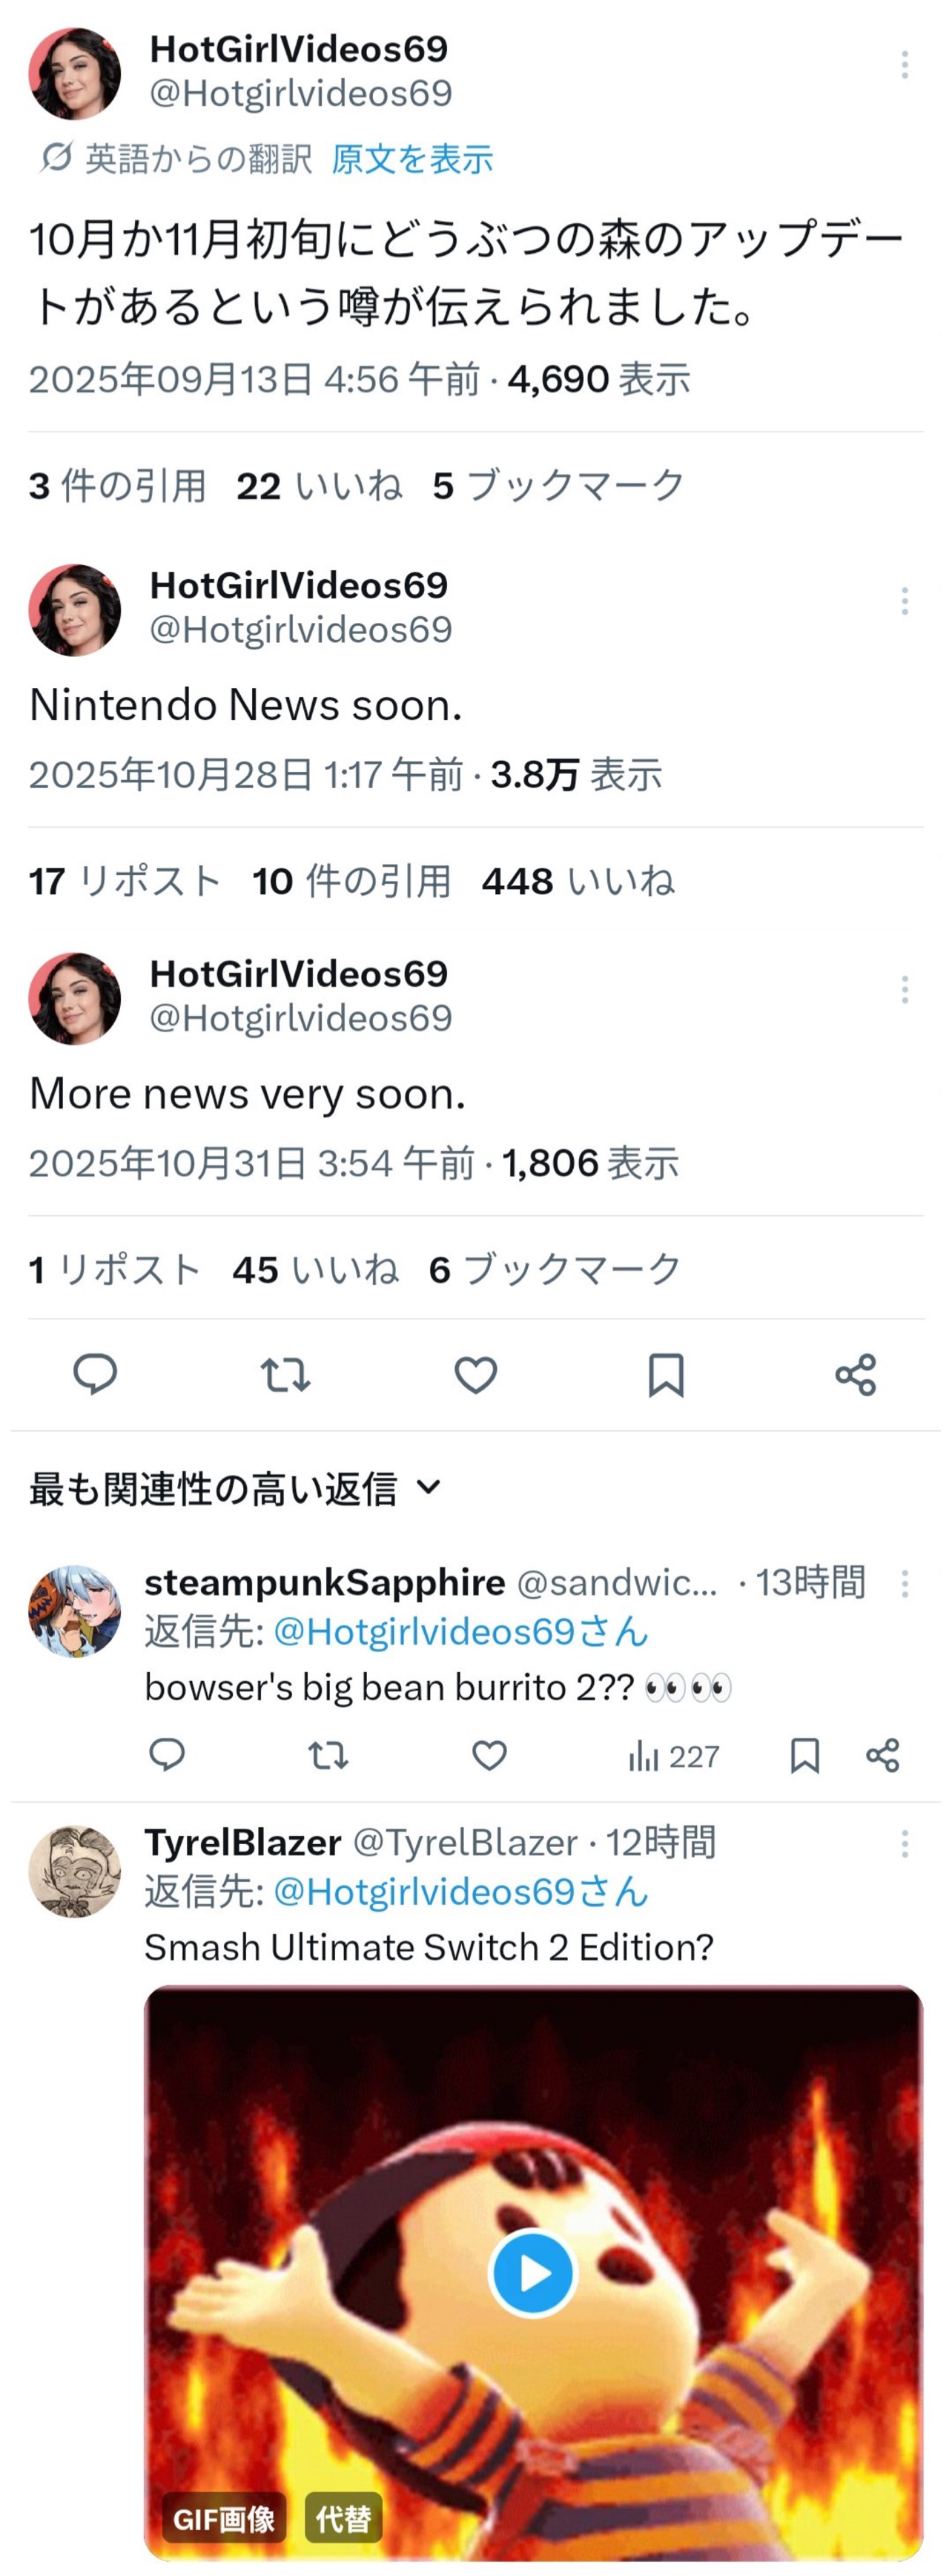Repost the "More news very soon" tweet
Image resolution: width=952 pixels, height=2576 pixels.
(285, 1375)
